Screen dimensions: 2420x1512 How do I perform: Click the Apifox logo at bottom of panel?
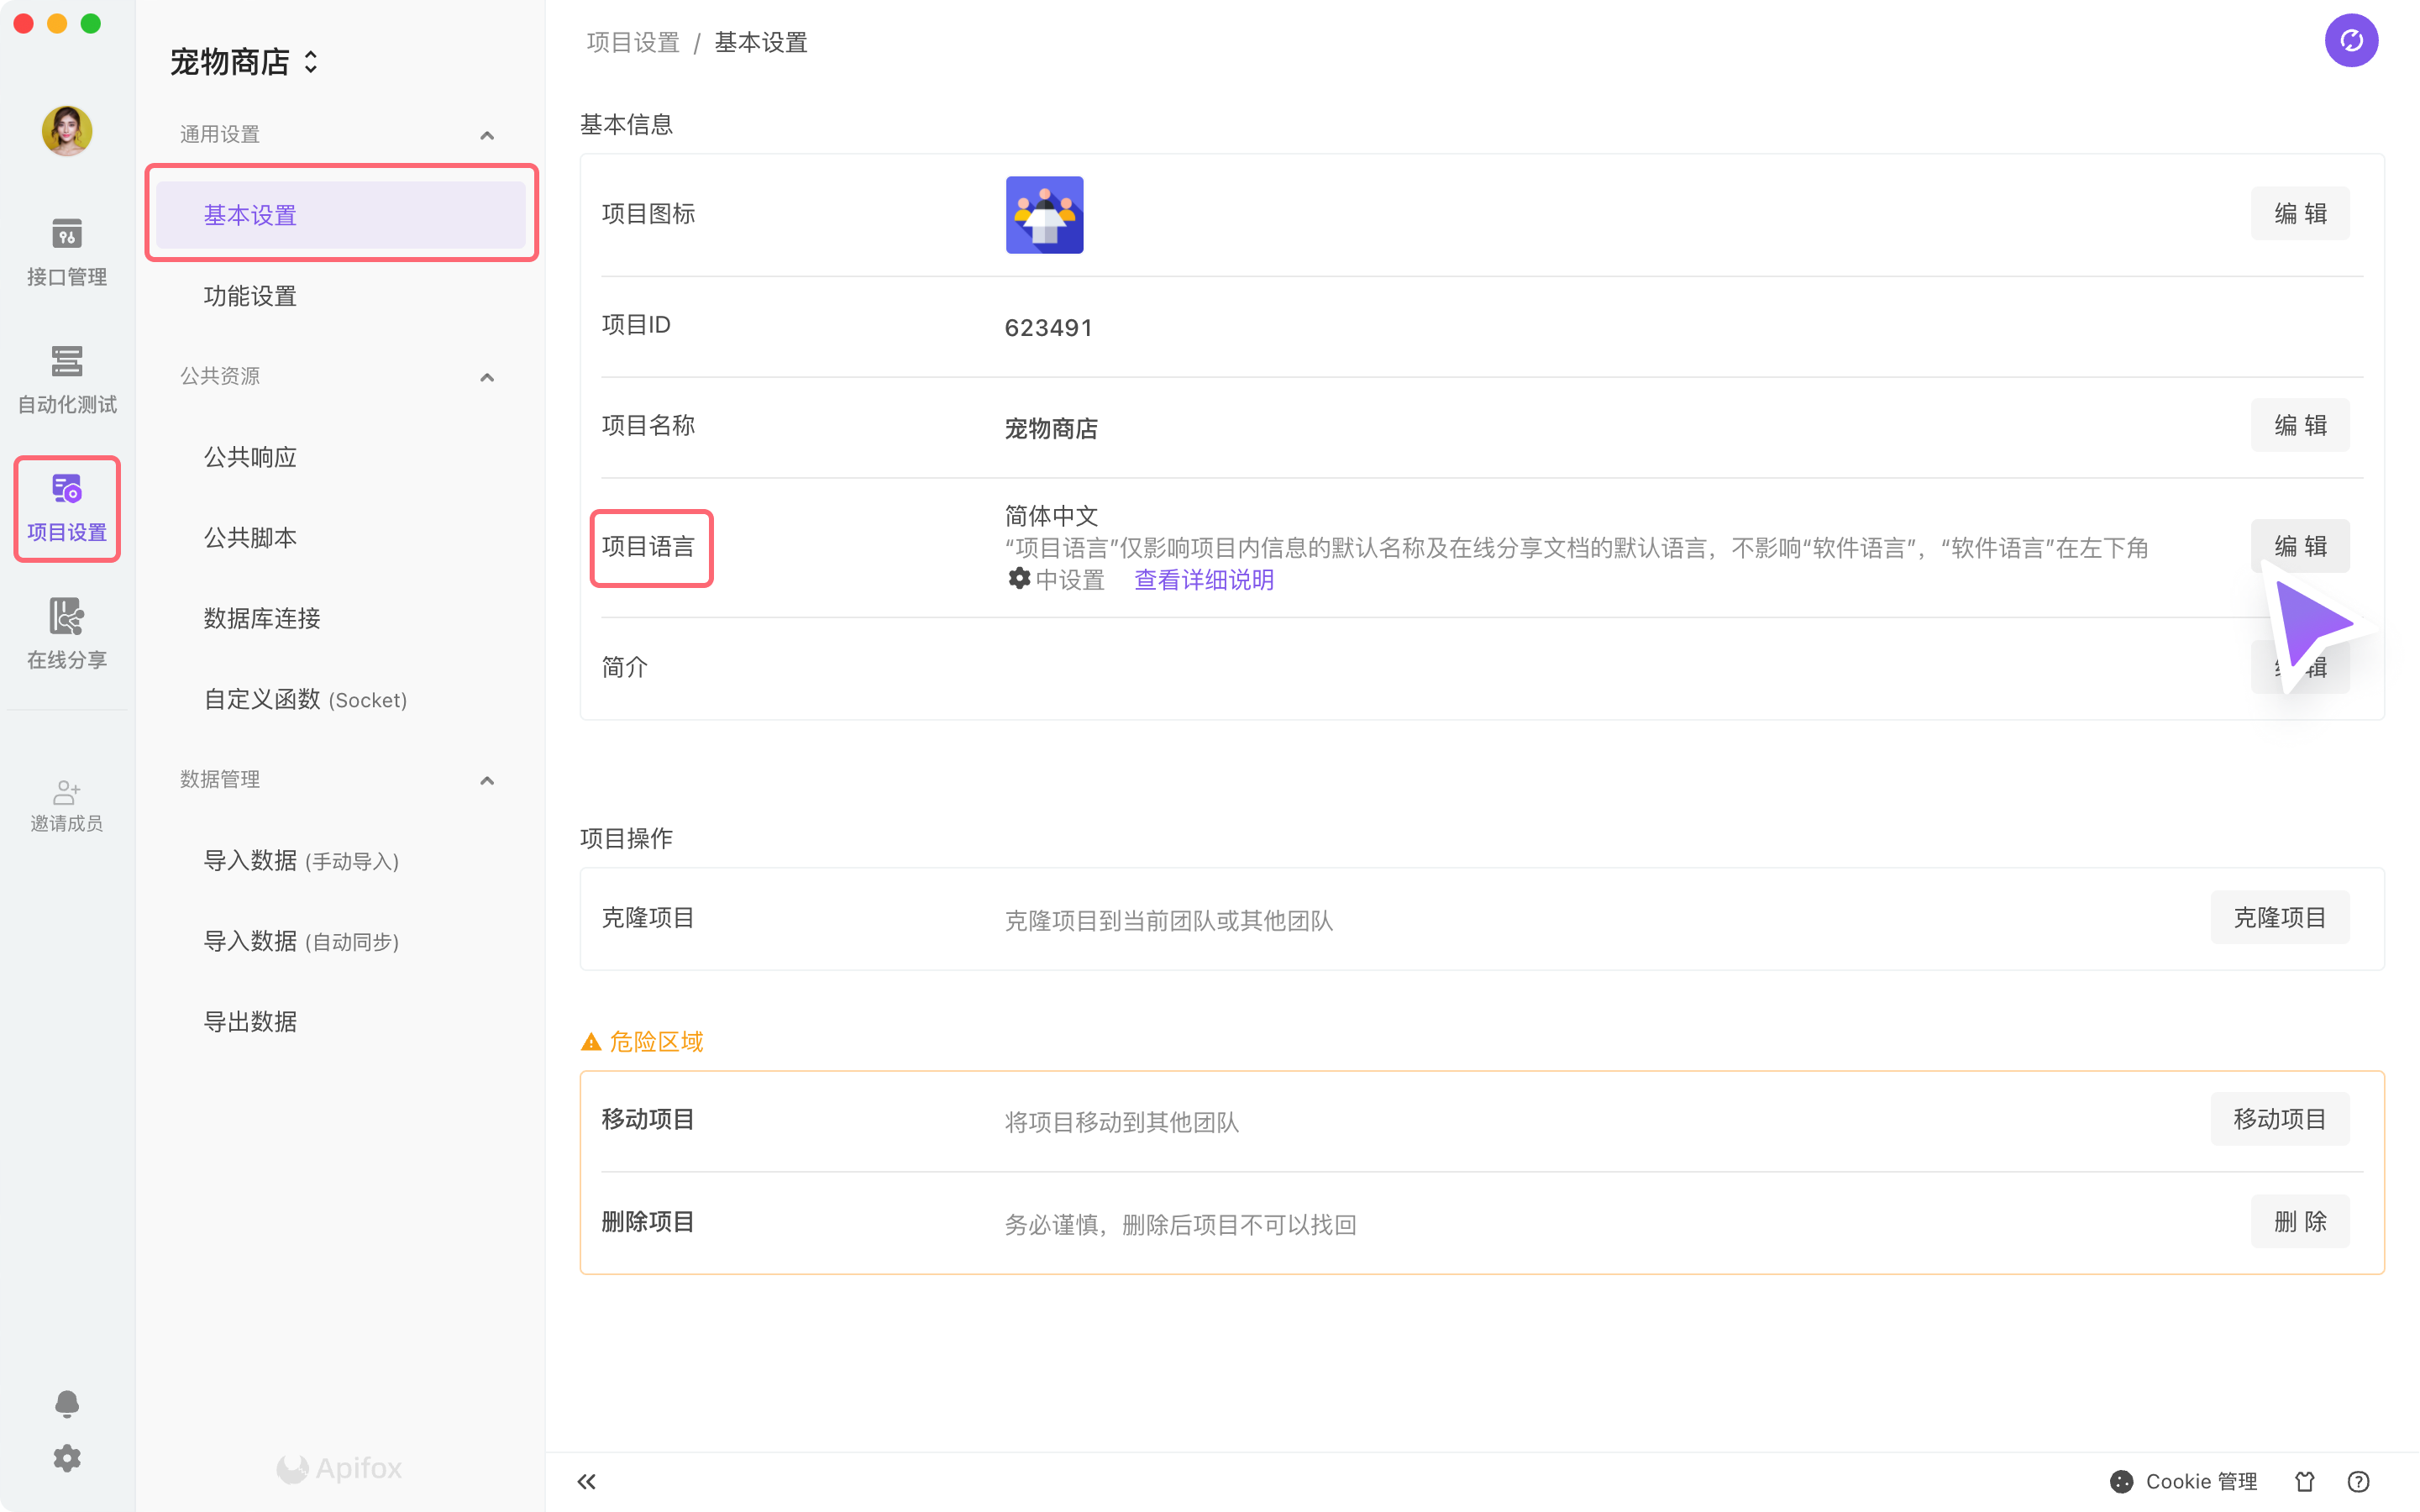pyautogui.click(x=339, y=1468)
